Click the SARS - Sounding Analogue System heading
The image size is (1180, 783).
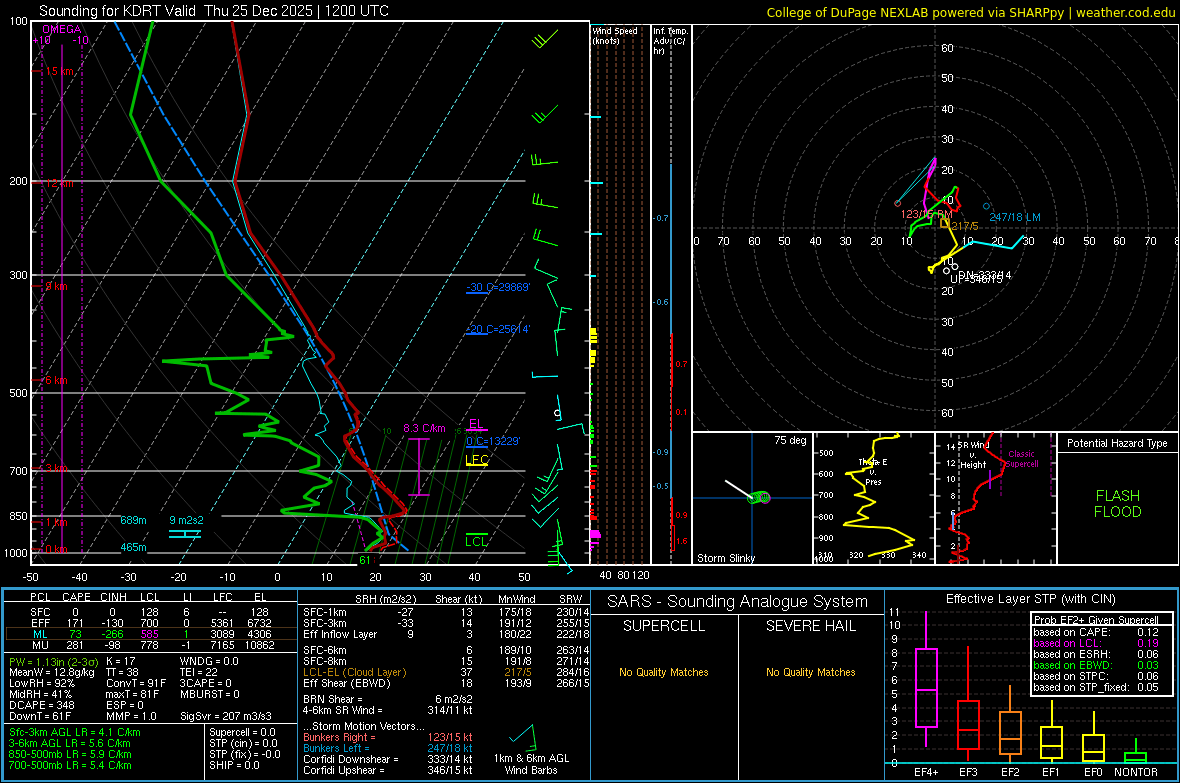tap(738, 602)
